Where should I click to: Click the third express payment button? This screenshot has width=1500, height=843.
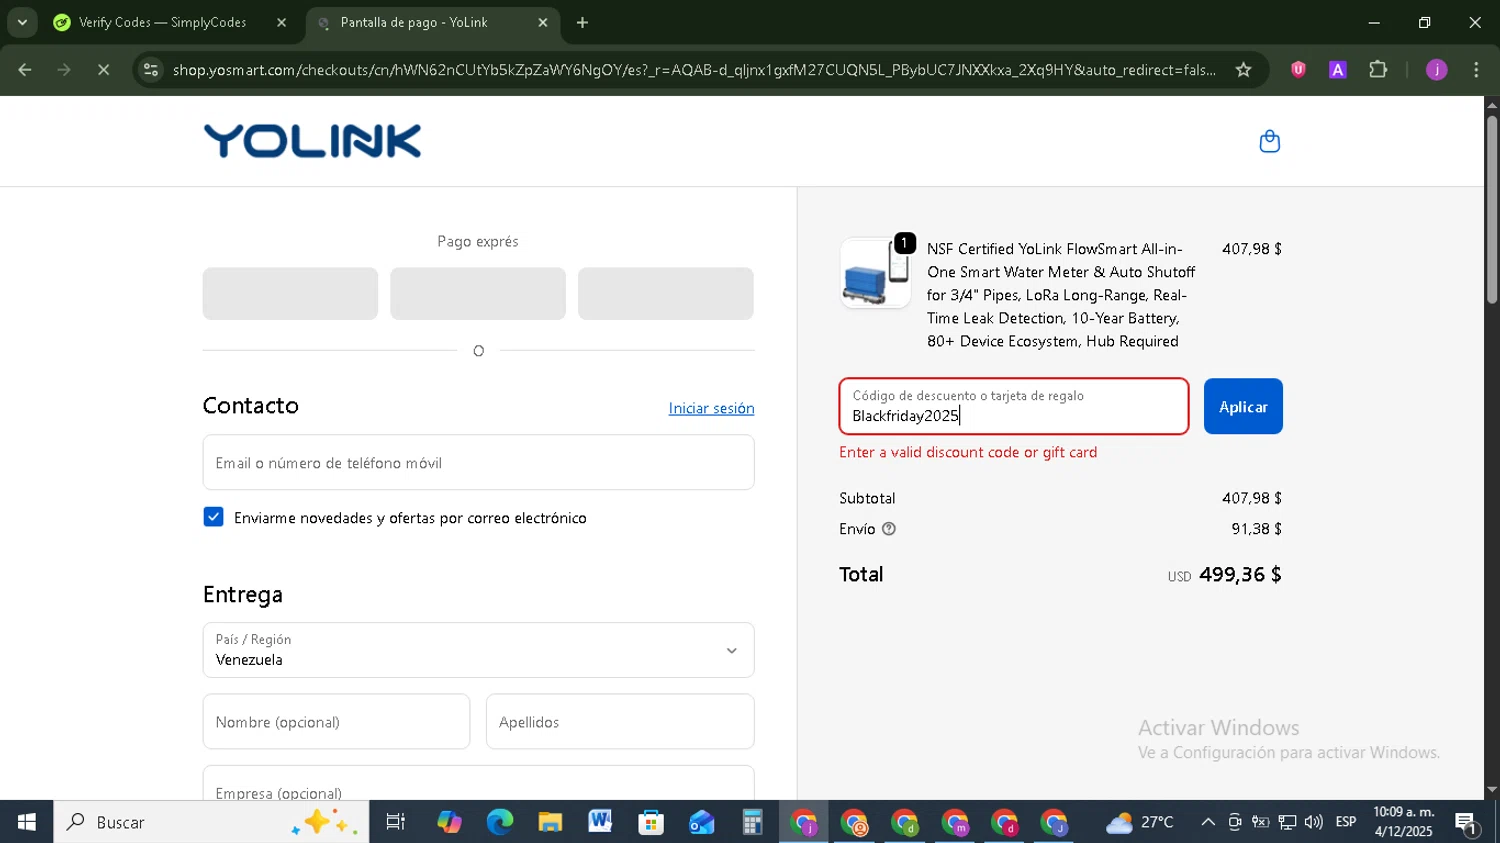coord(666,293)
